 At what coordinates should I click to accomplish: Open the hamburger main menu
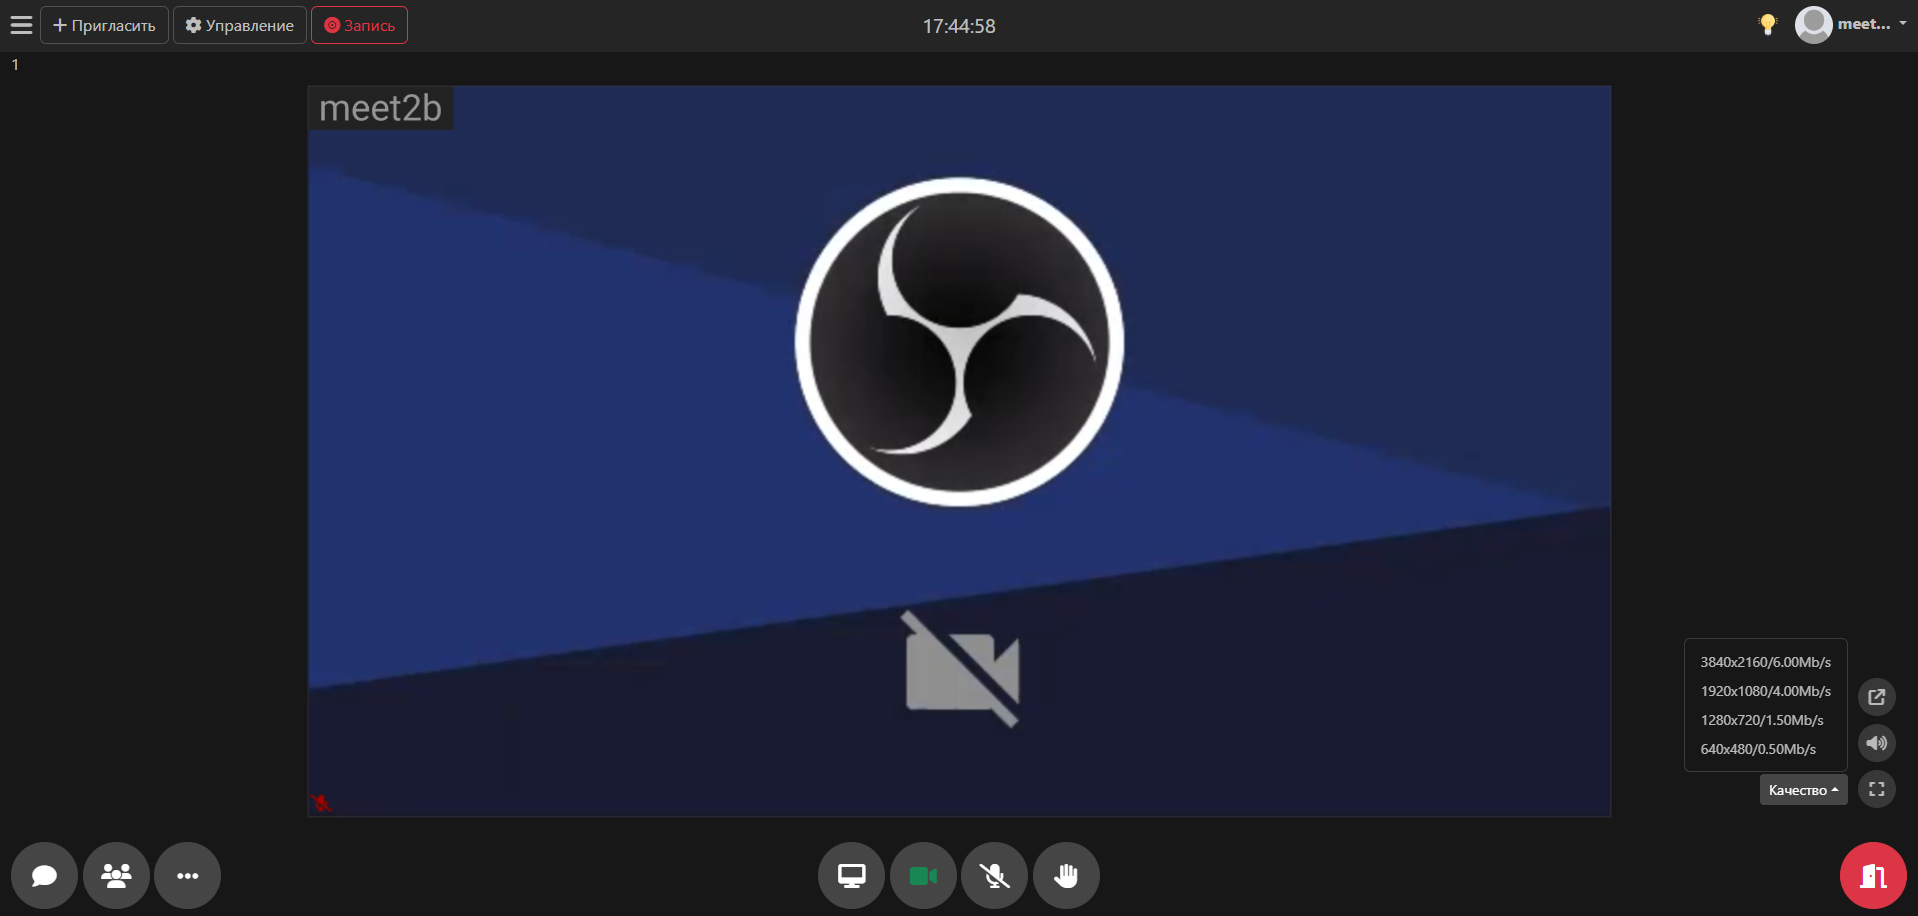click(21, 25)
